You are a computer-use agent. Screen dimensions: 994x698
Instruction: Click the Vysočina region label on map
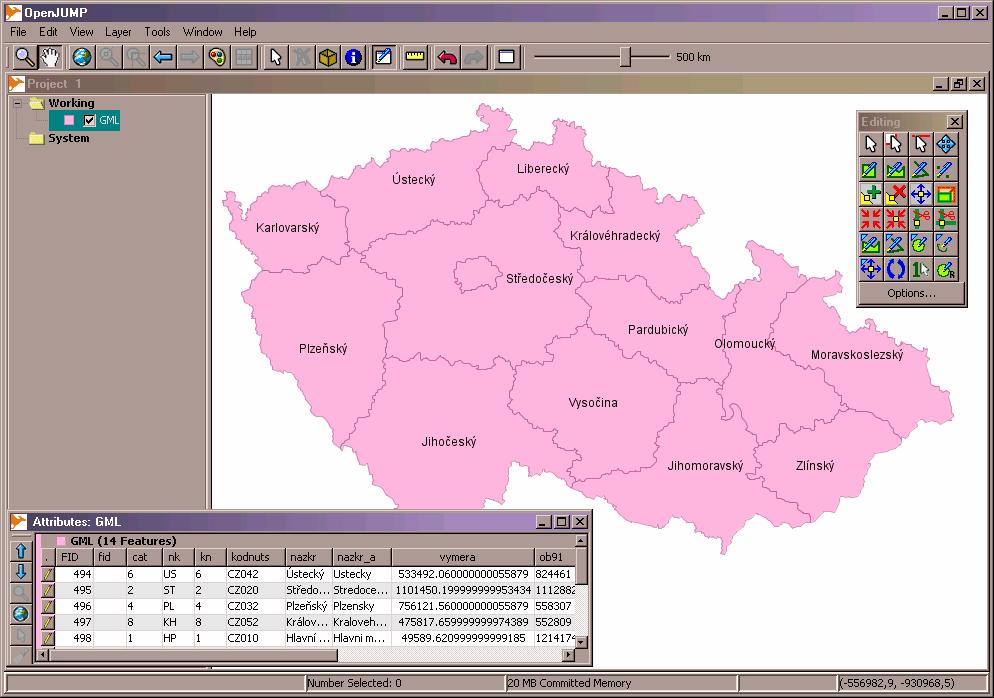tap(593, 403)
